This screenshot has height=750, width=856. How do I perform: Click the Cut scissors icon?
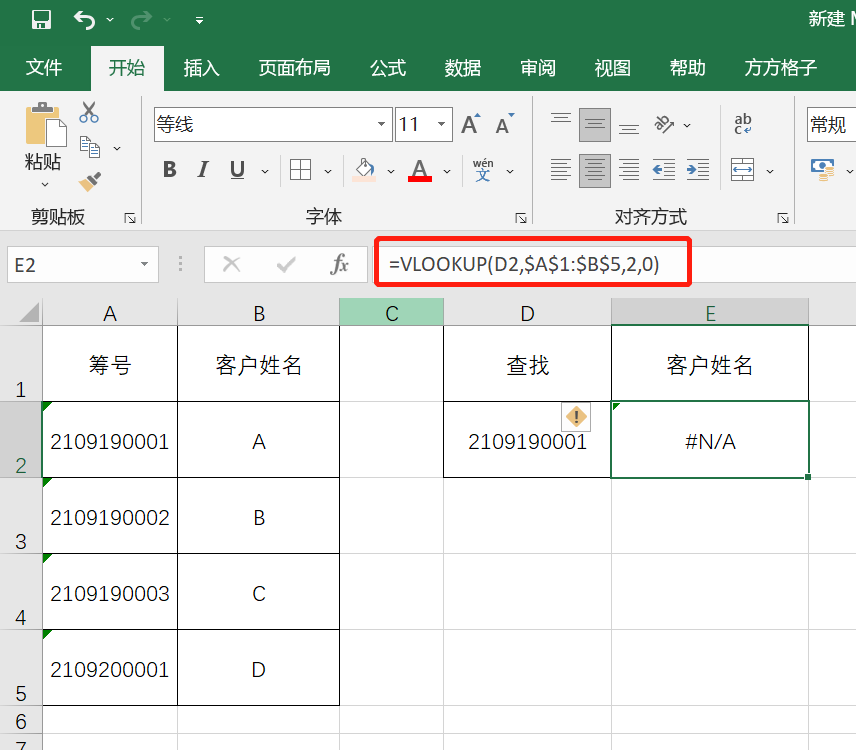(x=89, y=113)
